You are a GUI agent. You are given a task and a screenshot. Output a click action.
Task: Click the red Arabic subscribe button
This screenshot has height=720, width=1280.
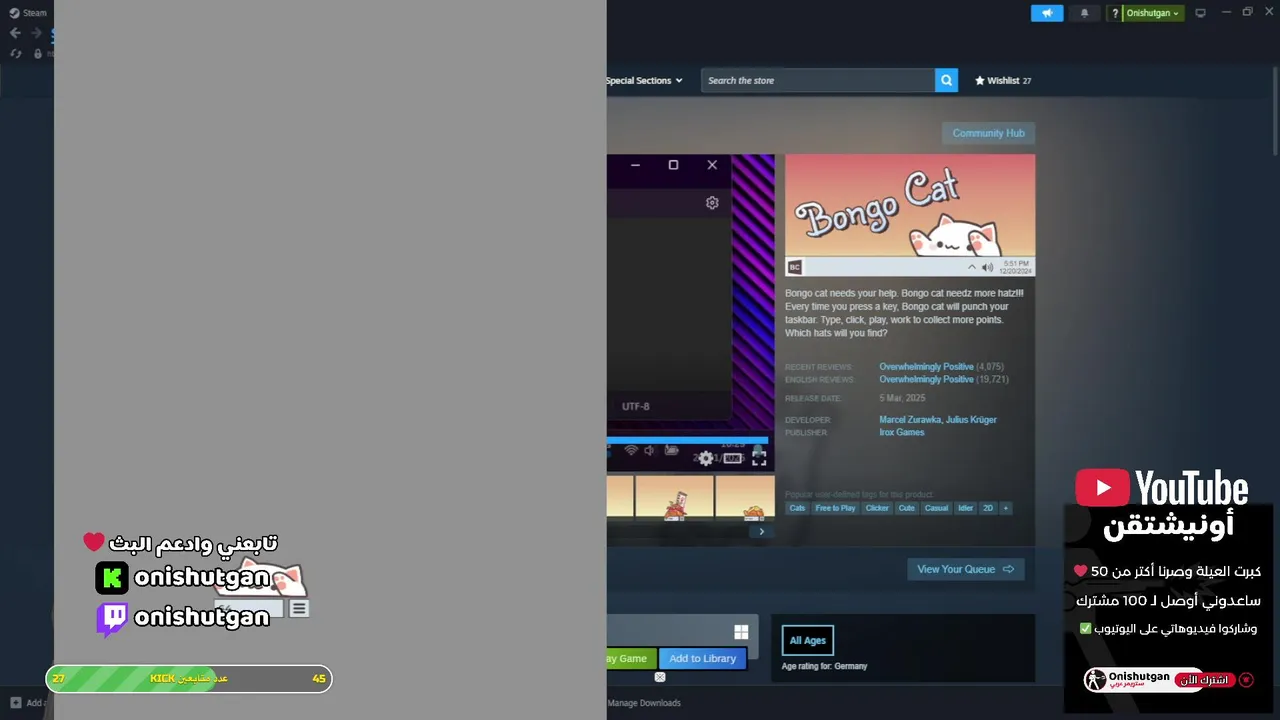pyautogui.click(x=1203, y=680)
